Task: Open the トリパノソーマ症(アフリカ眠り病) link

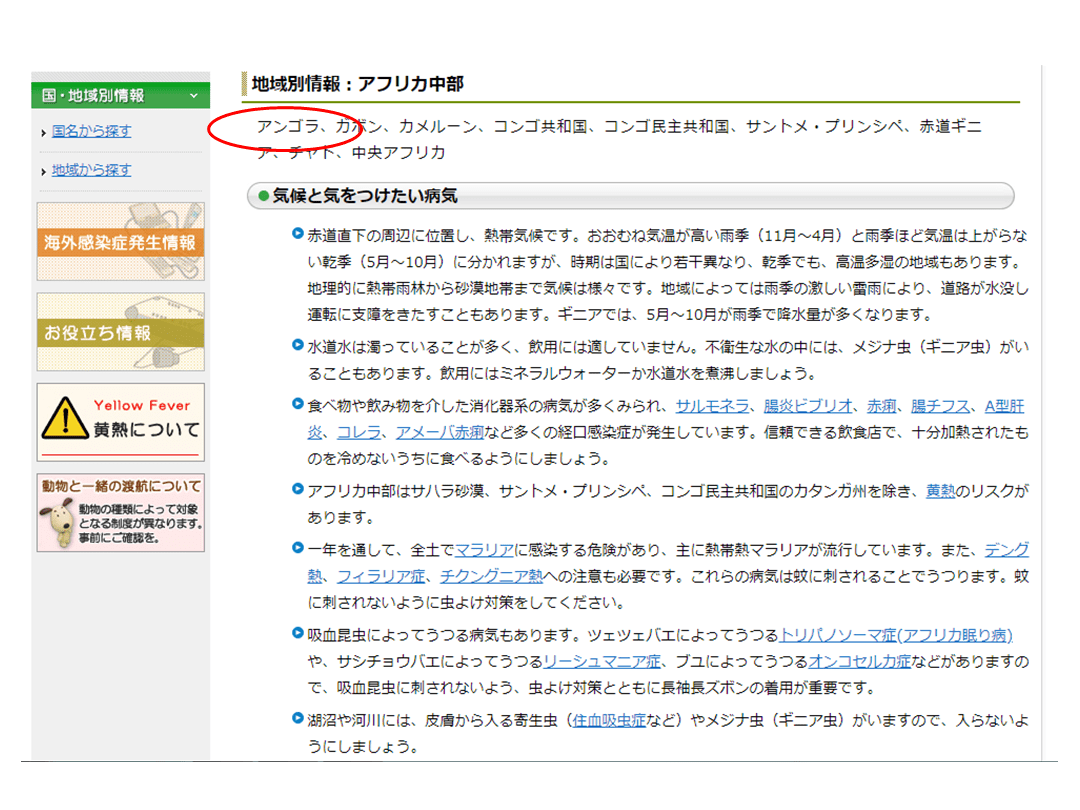Action: 896,635
